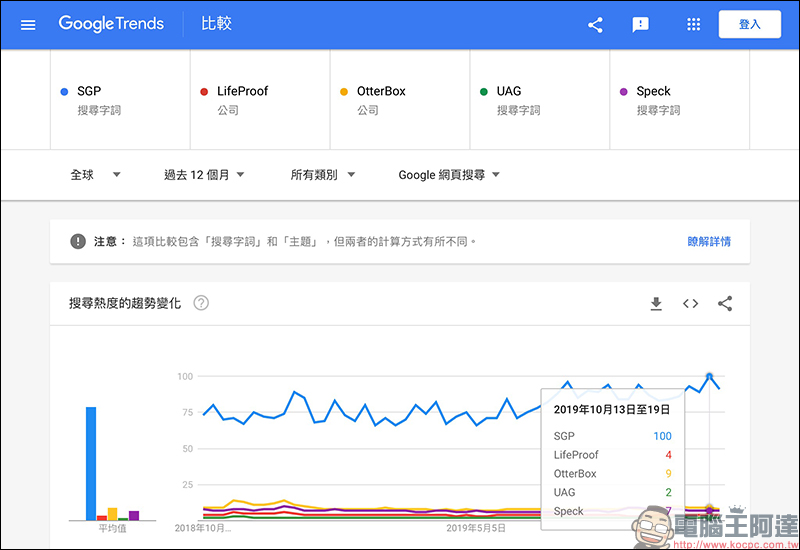Viewport: 800px width, 550px height.
Task: Select the LifeProof term card
Action: pyautogui.click(x=260, y=99)
